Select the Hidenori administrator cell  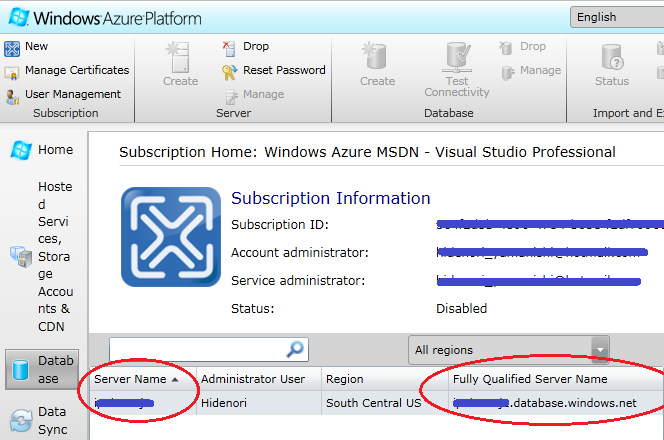[259, 403]
